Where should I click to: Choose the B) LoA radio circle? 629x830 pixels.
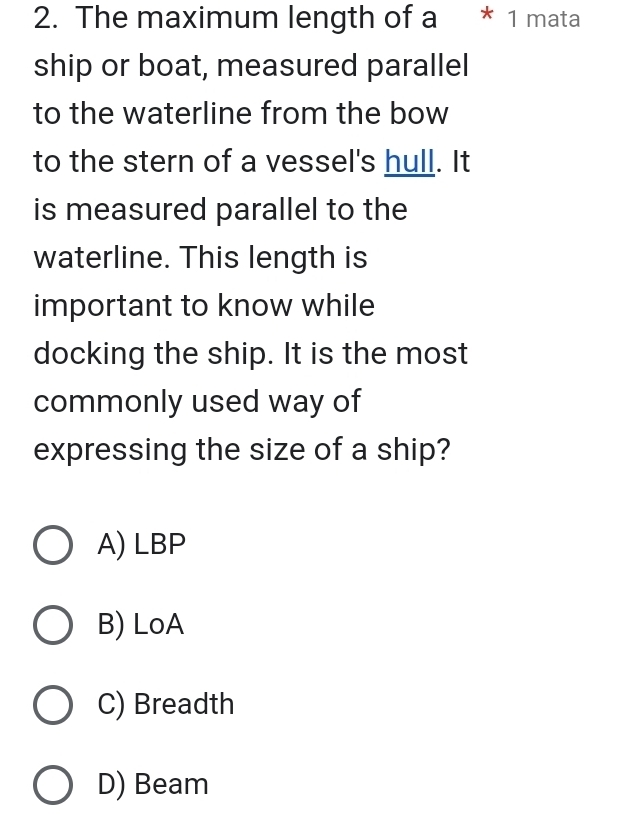click(x=54, y=625)
